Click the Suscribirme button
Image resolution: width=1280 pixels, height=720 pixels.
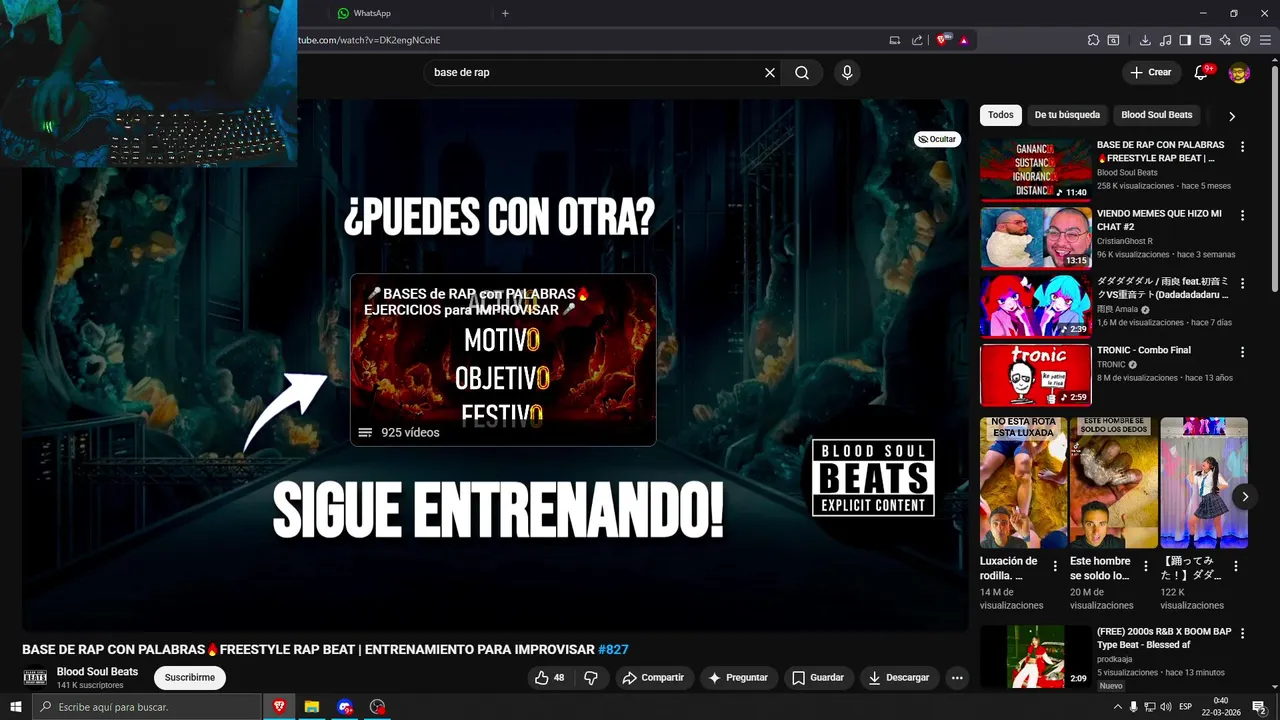[x=190, y=677]
